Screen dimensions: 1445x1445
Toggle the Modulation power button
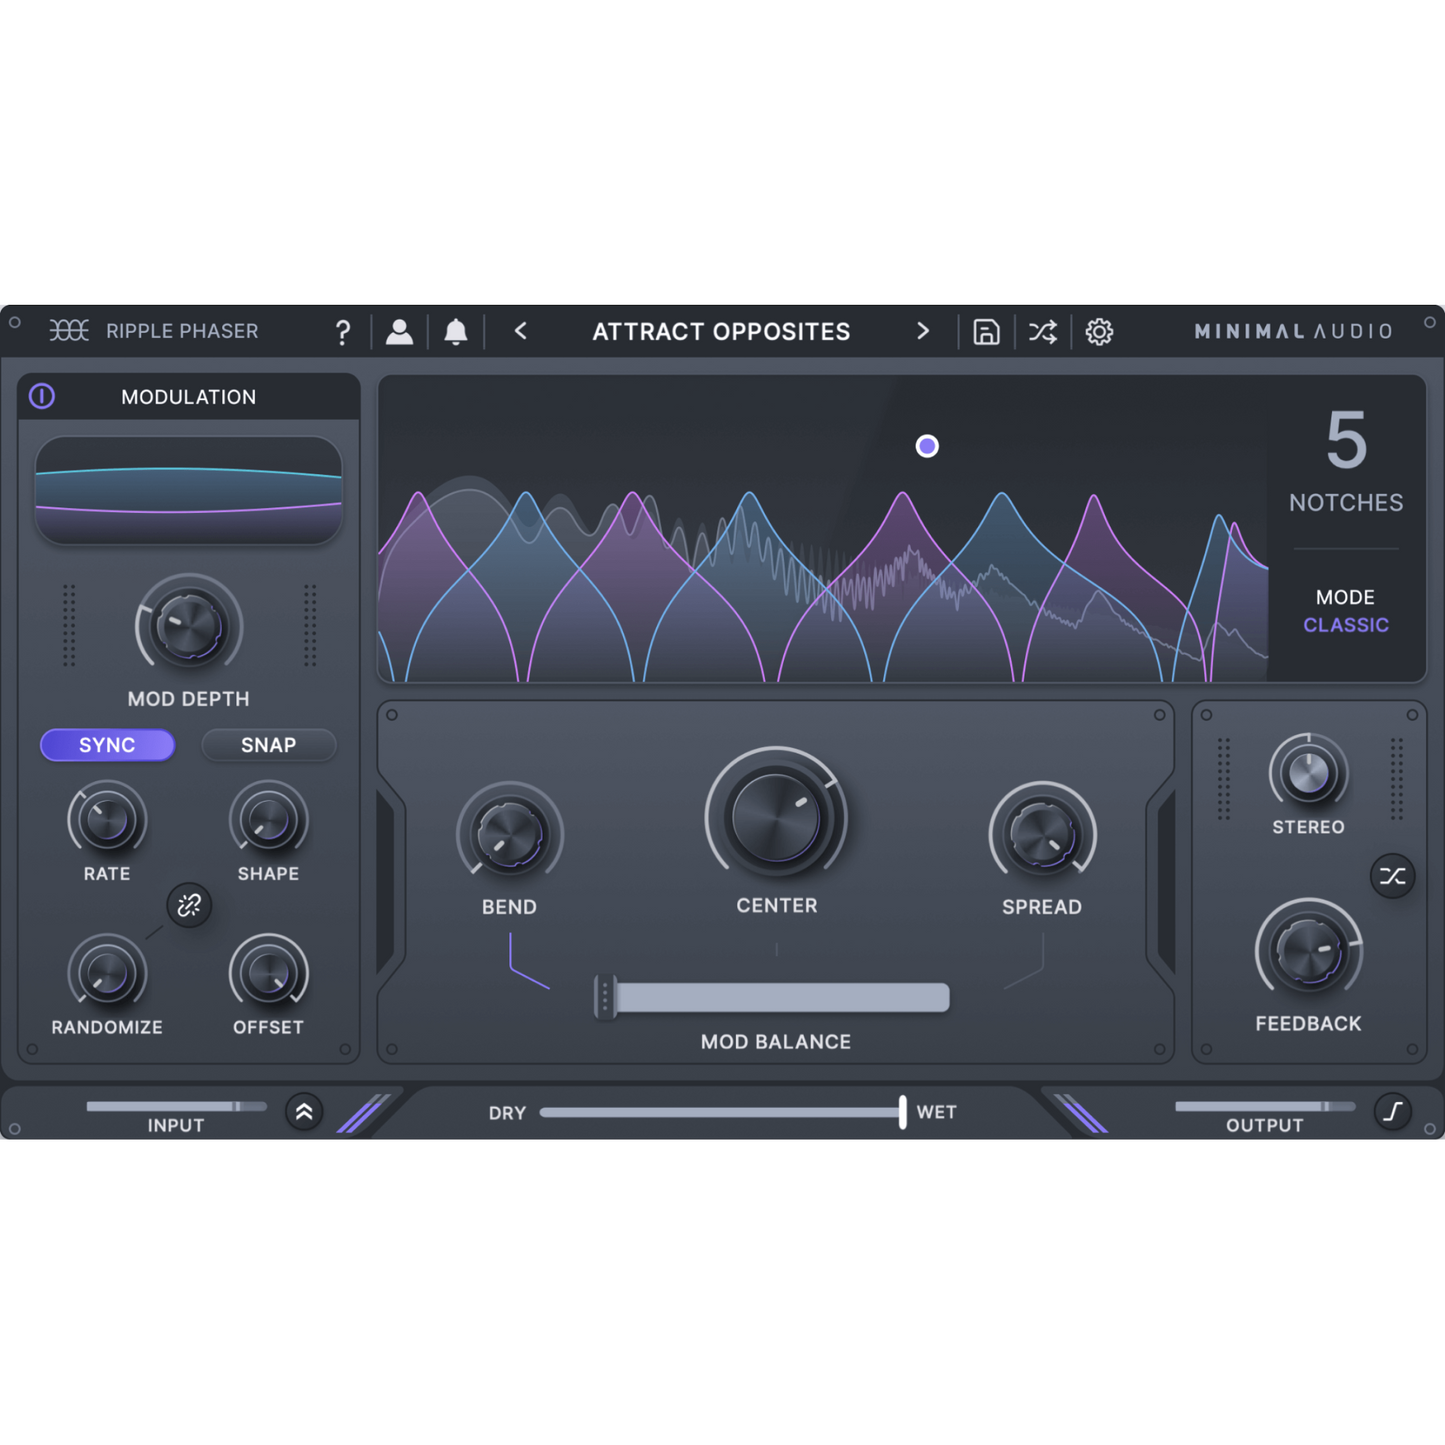42,397
